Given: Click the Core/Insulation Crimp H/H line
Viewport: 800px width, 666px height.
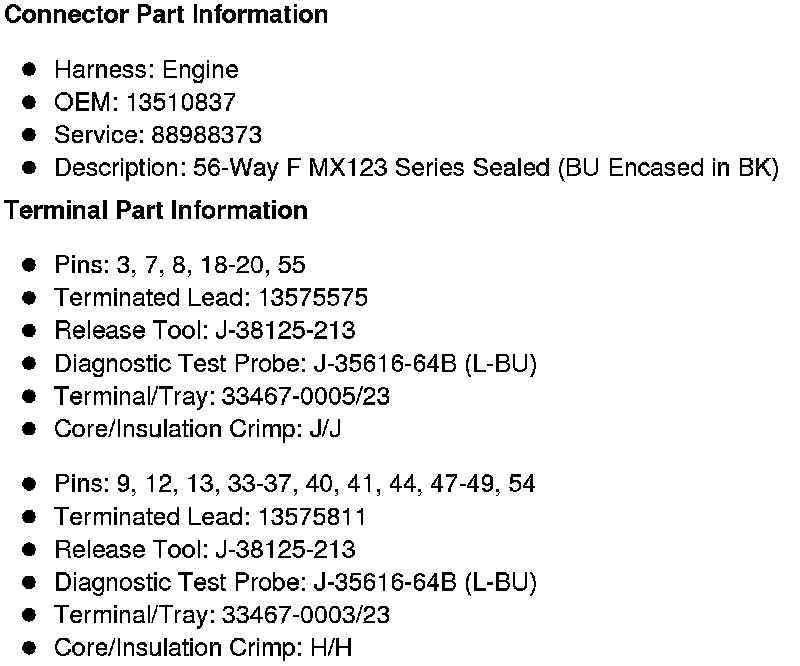Looking at the screenshot, I should pos(203,647).
